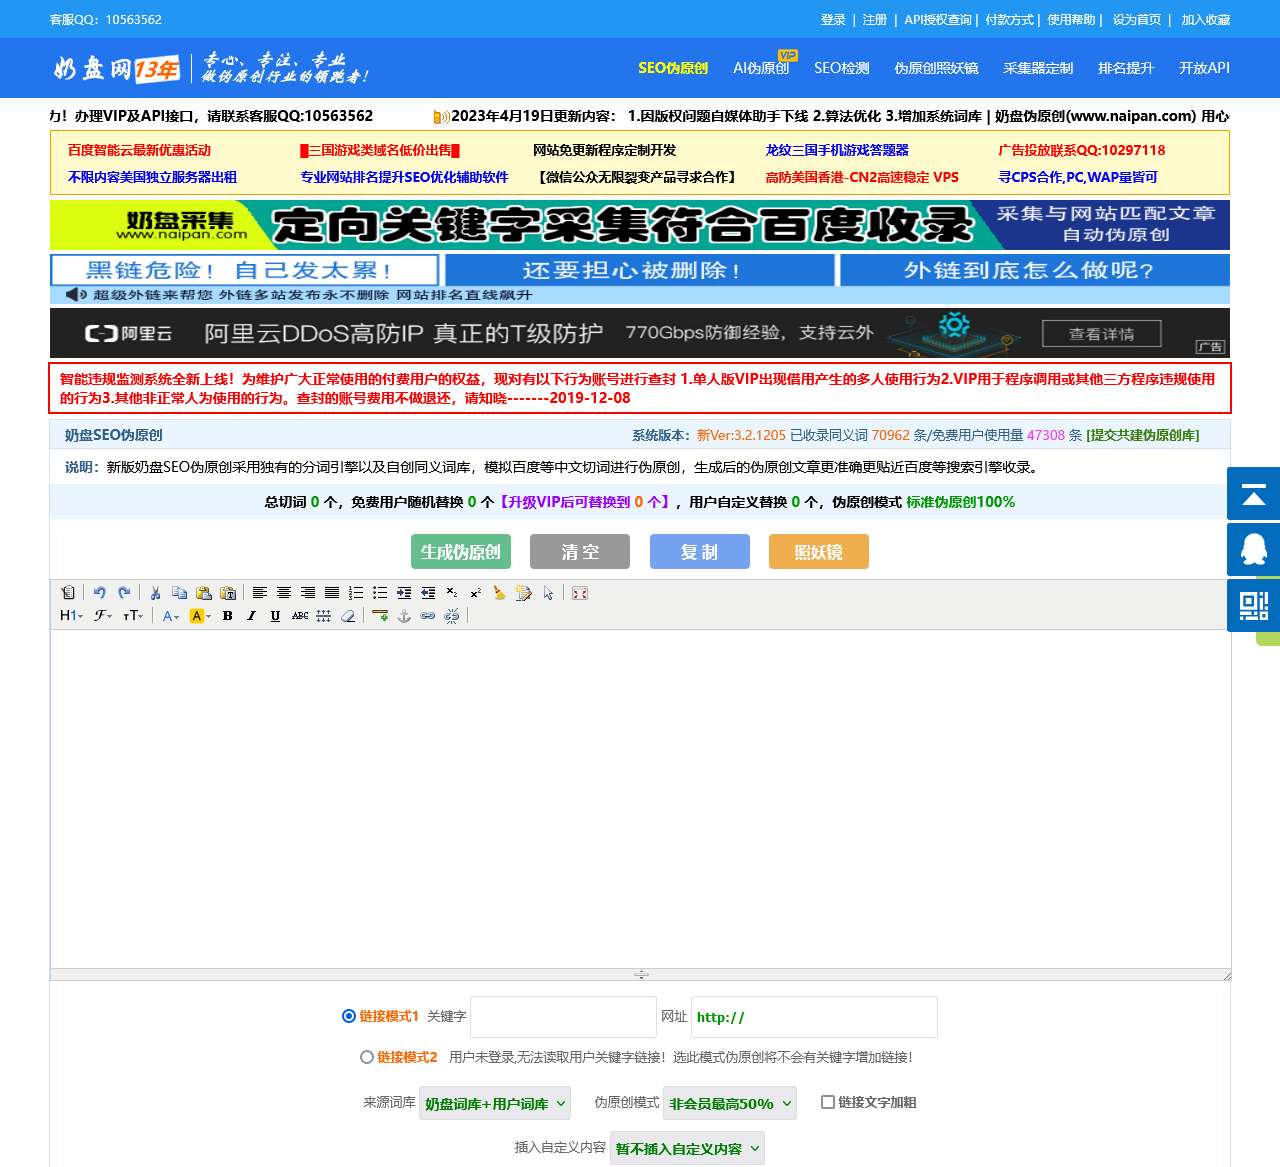Open AI伪原创 nav tab
The width and height of the screenshot is (1280, 1167).
(x=761, y=68)
